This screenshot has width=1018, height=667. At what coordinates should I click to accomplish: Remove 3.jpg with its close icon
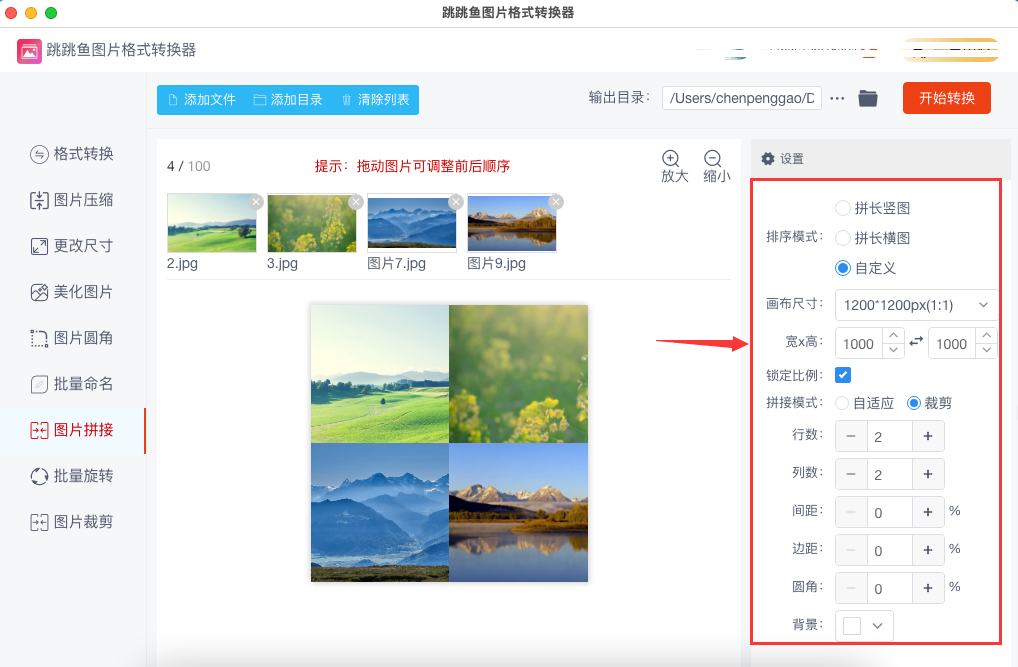tap(356, 202)
